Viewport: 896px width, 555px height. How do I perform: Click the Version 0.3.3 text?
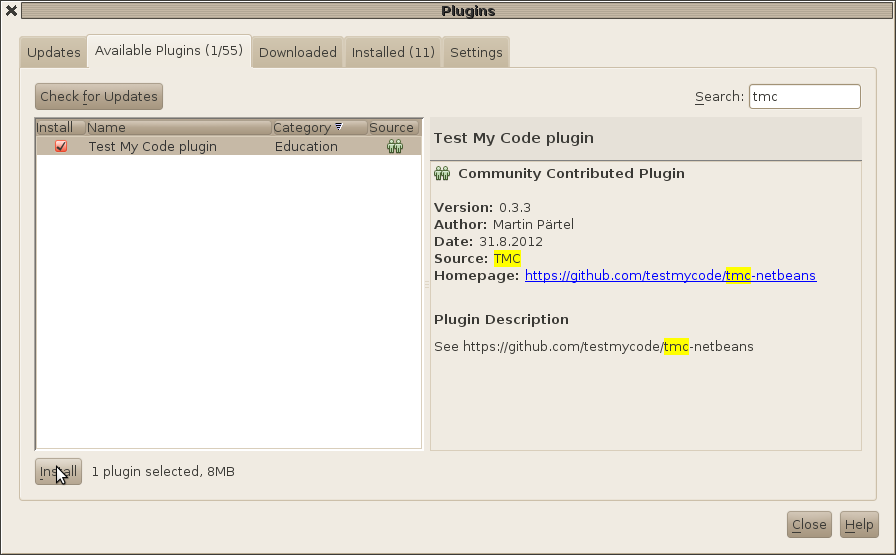[482, 207]
